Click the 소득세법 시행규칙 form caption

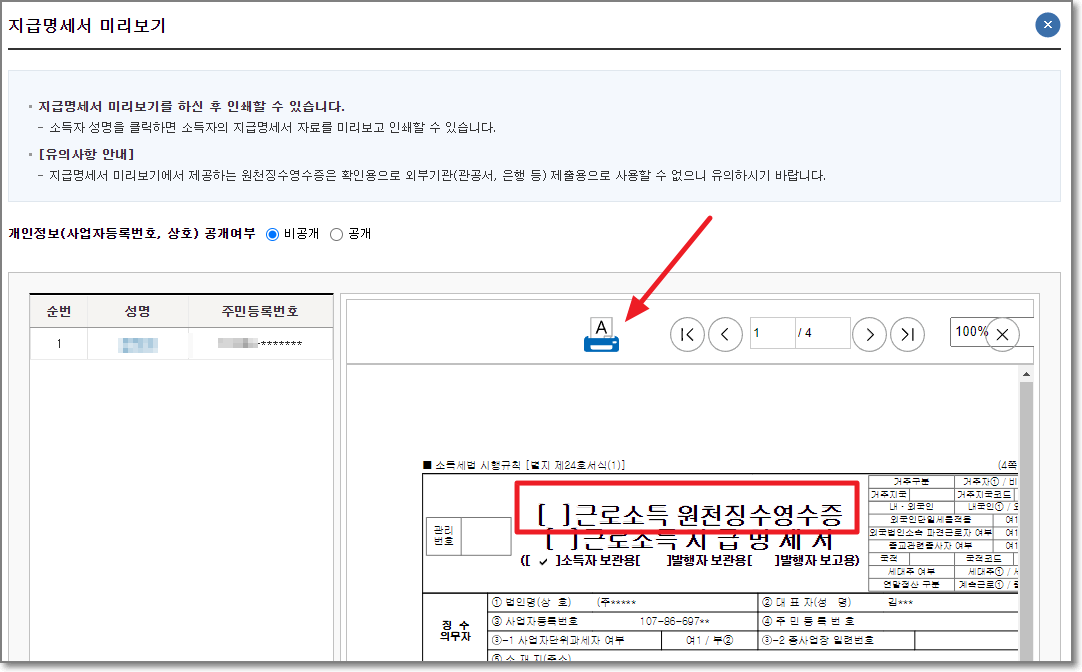tap(524, 465)
